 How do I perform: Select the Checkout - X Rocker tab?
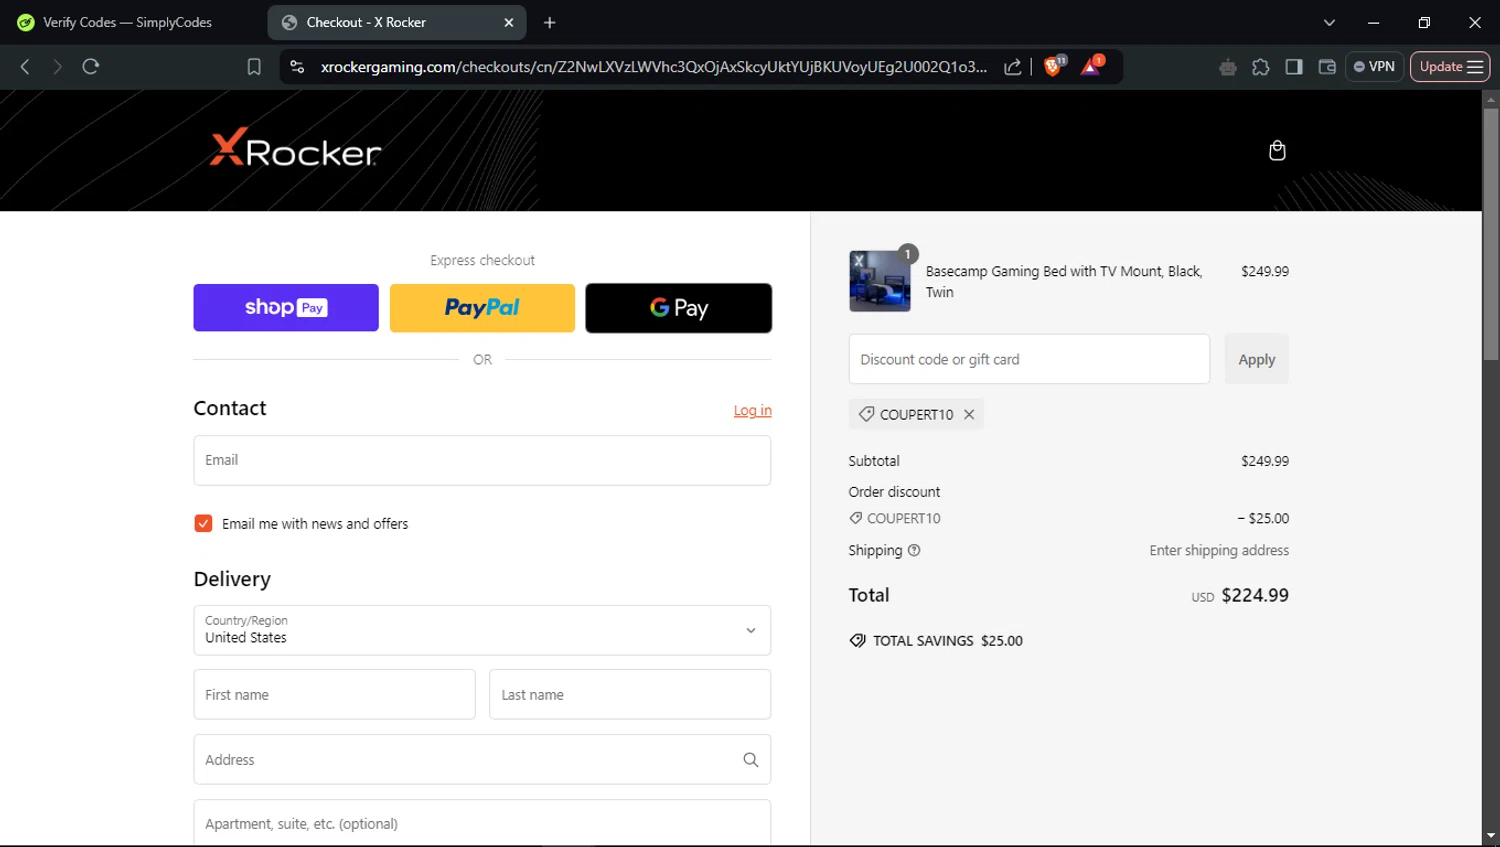397,22
